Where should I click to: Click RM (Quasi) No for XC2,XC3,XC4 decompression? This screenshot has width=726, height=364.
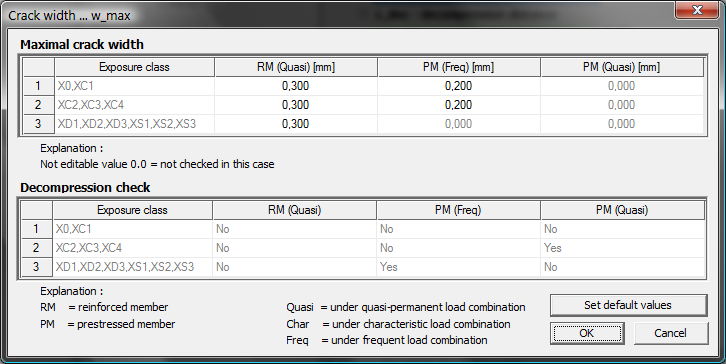point(294,248)
